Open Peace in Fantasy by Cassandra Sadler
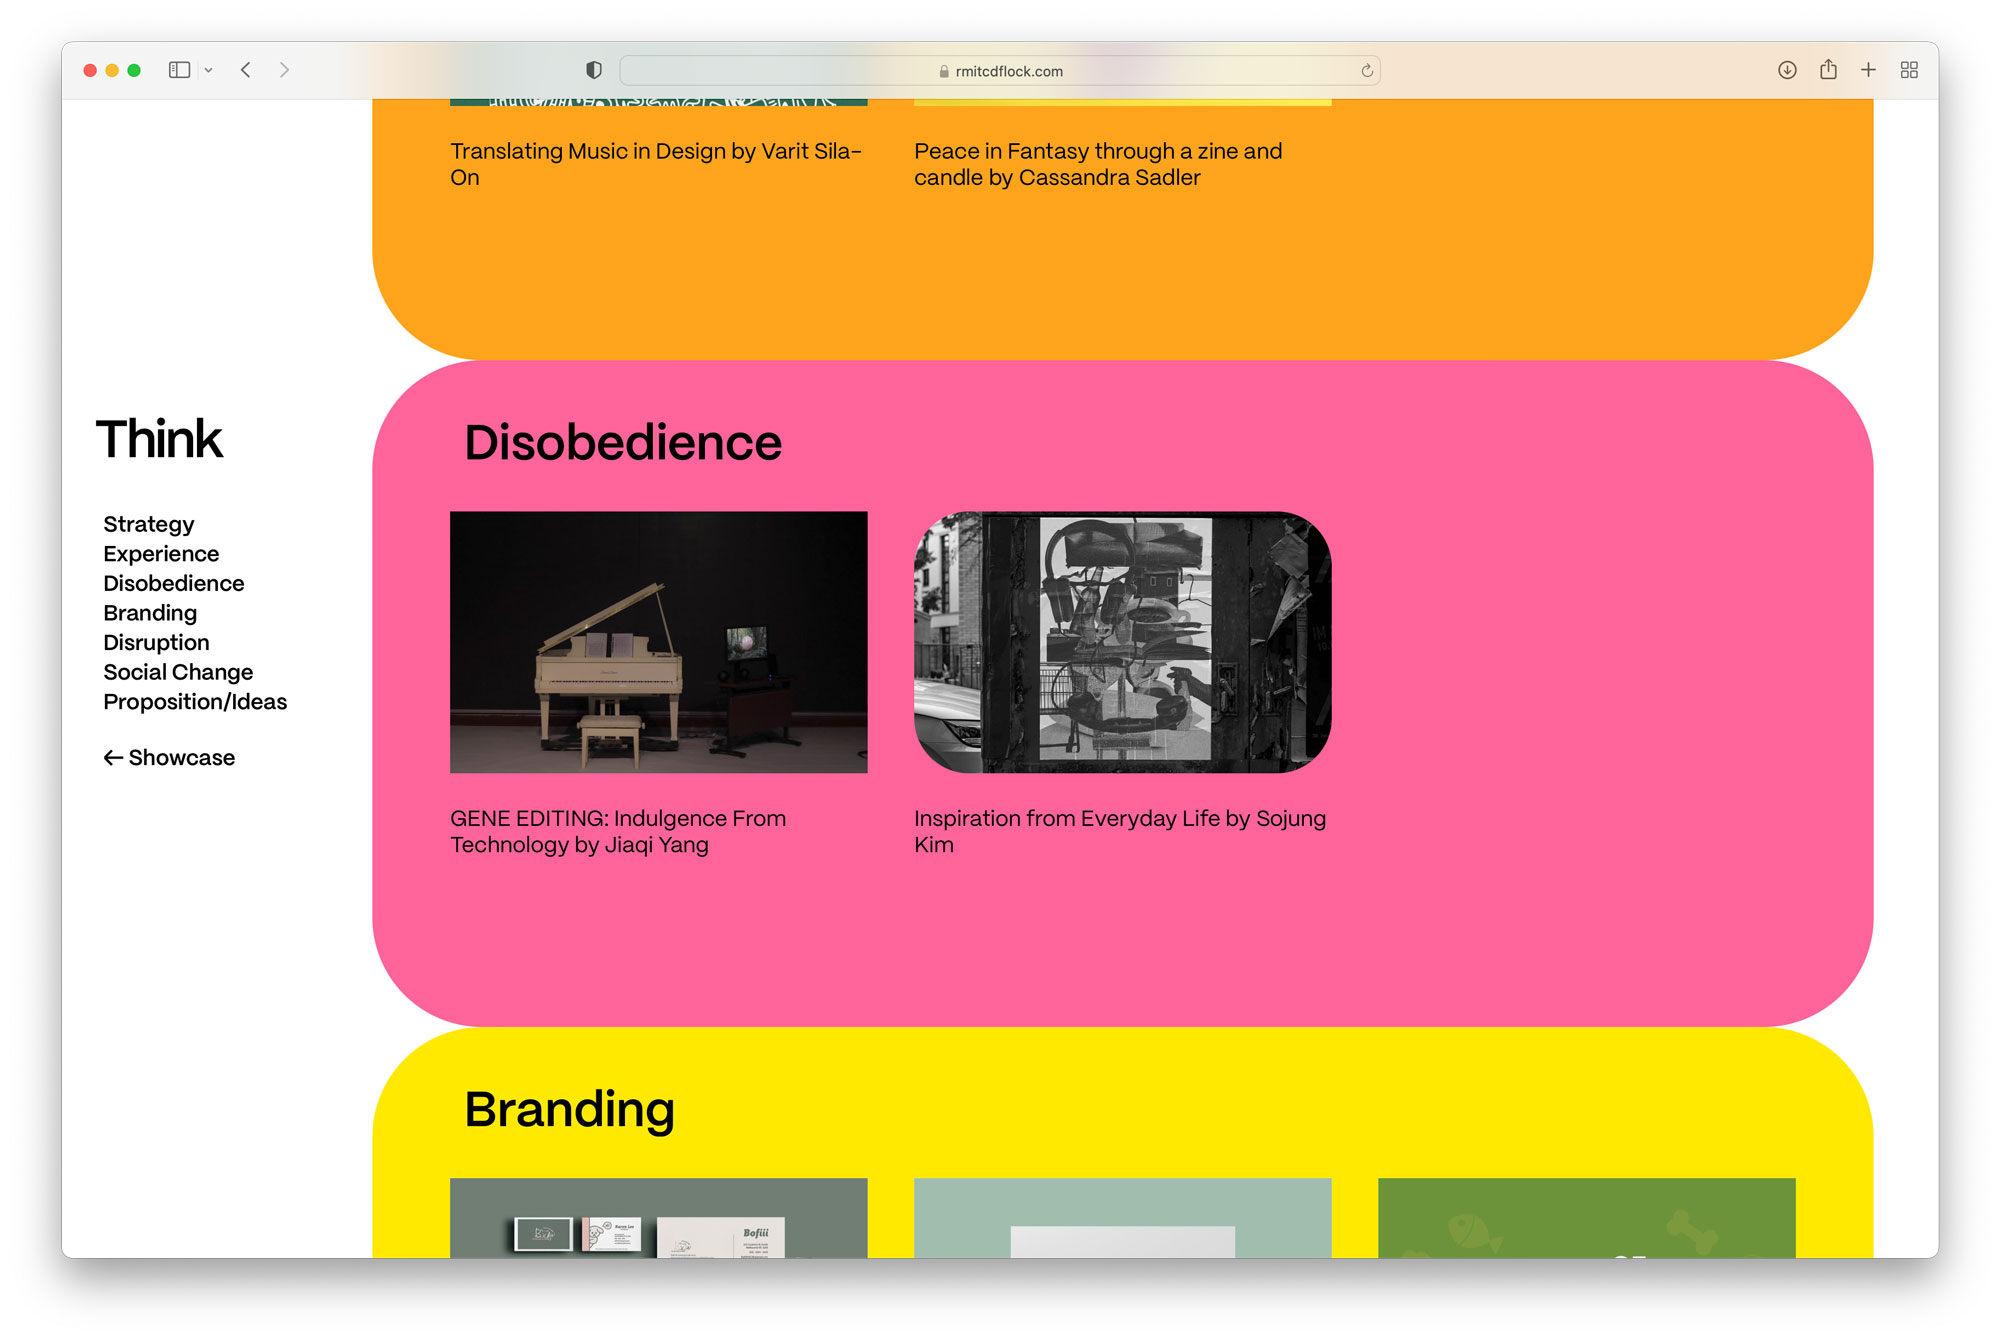 pyautogui.click(x=1097, y=164)
